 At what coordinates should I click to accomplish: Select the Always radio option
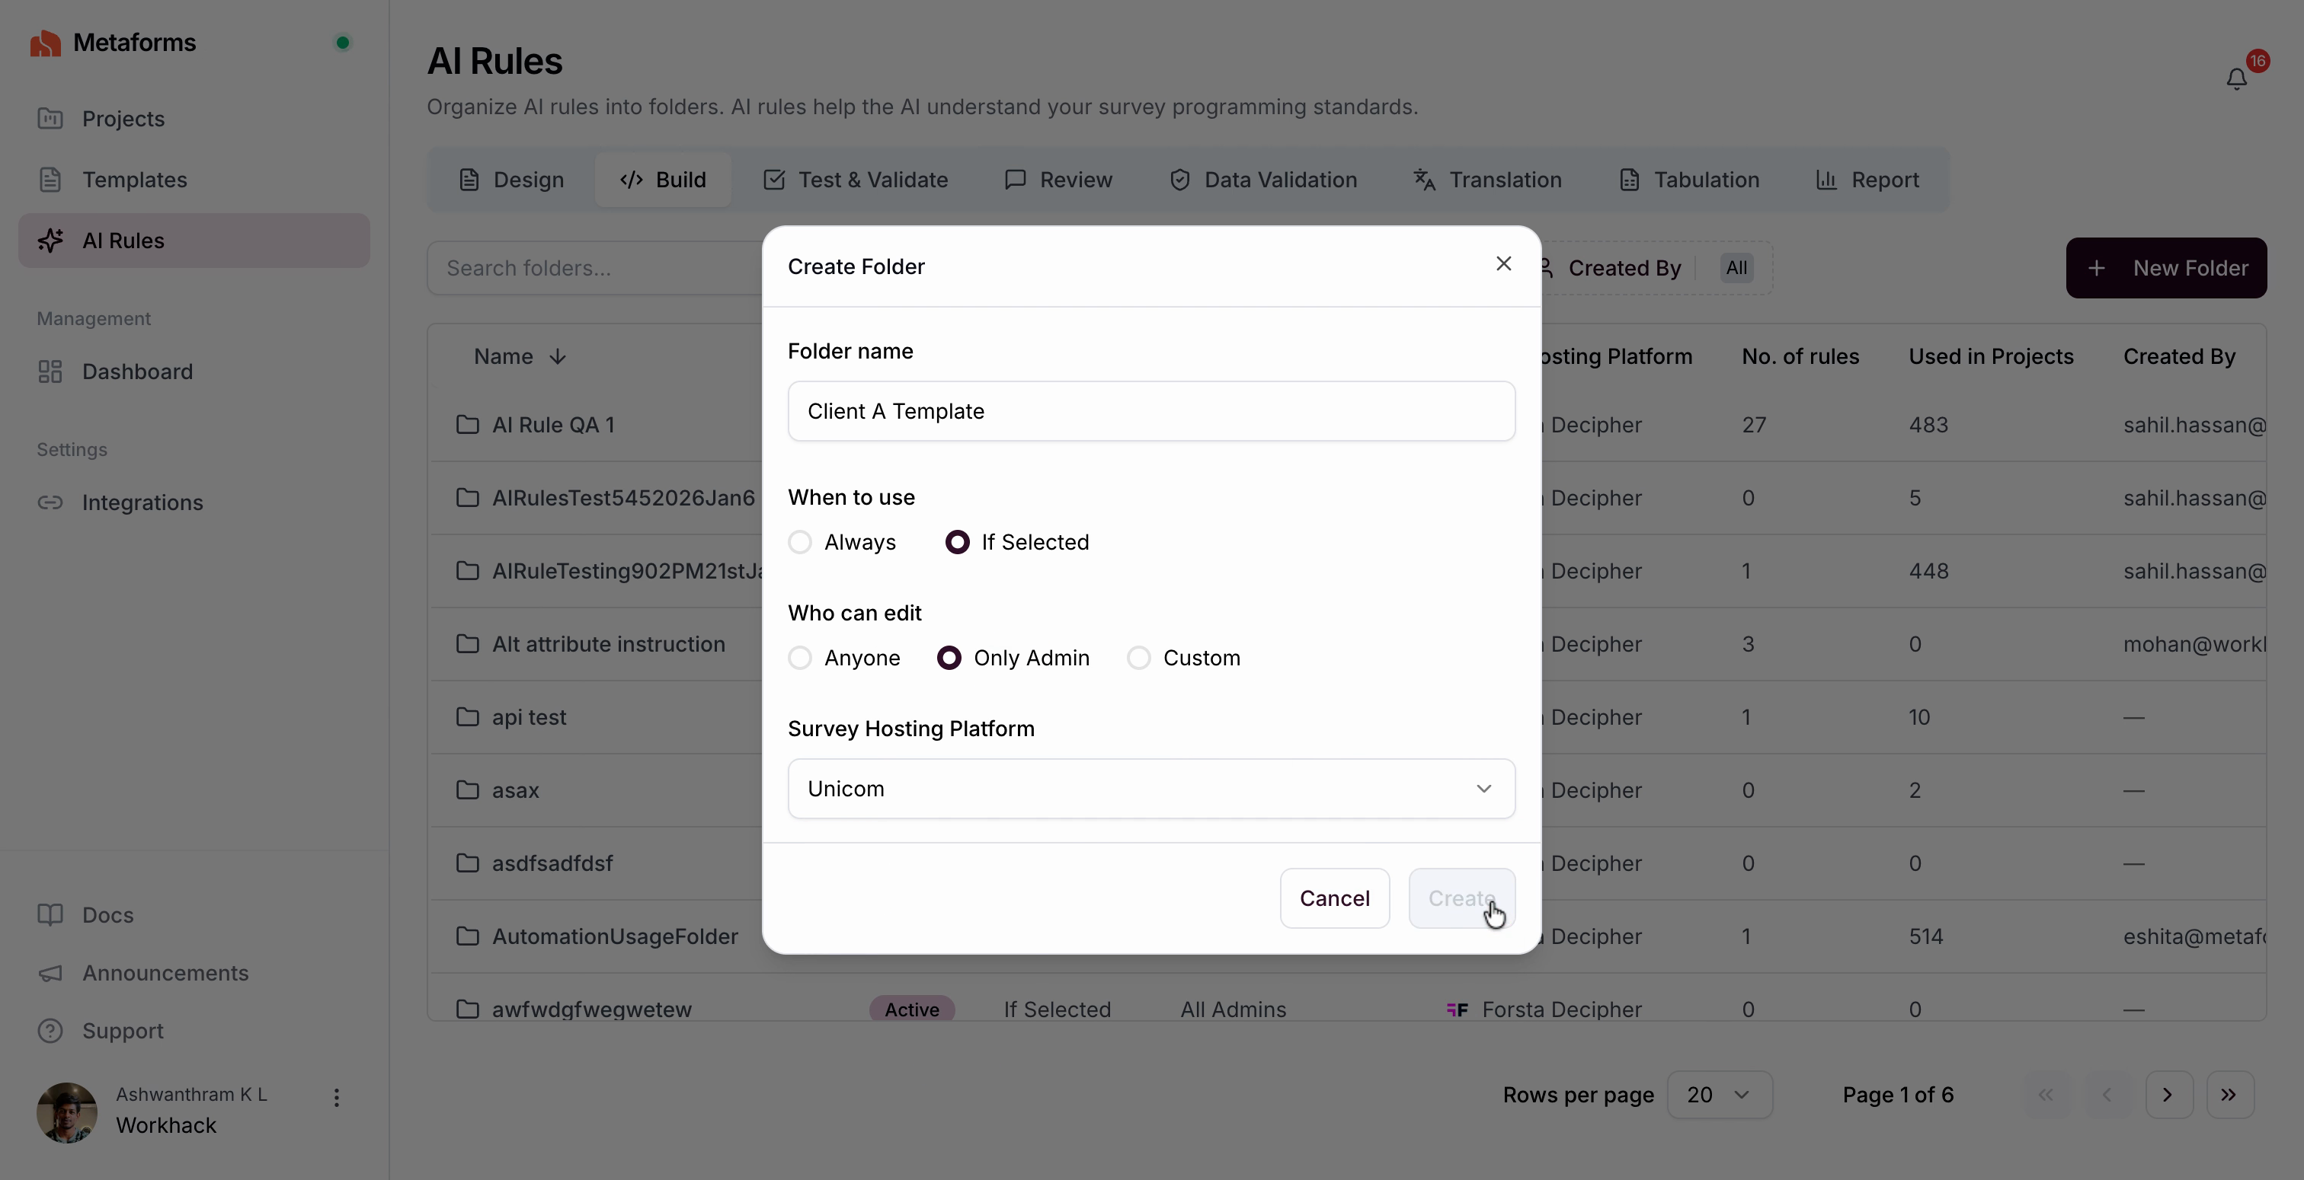(800, 542)
